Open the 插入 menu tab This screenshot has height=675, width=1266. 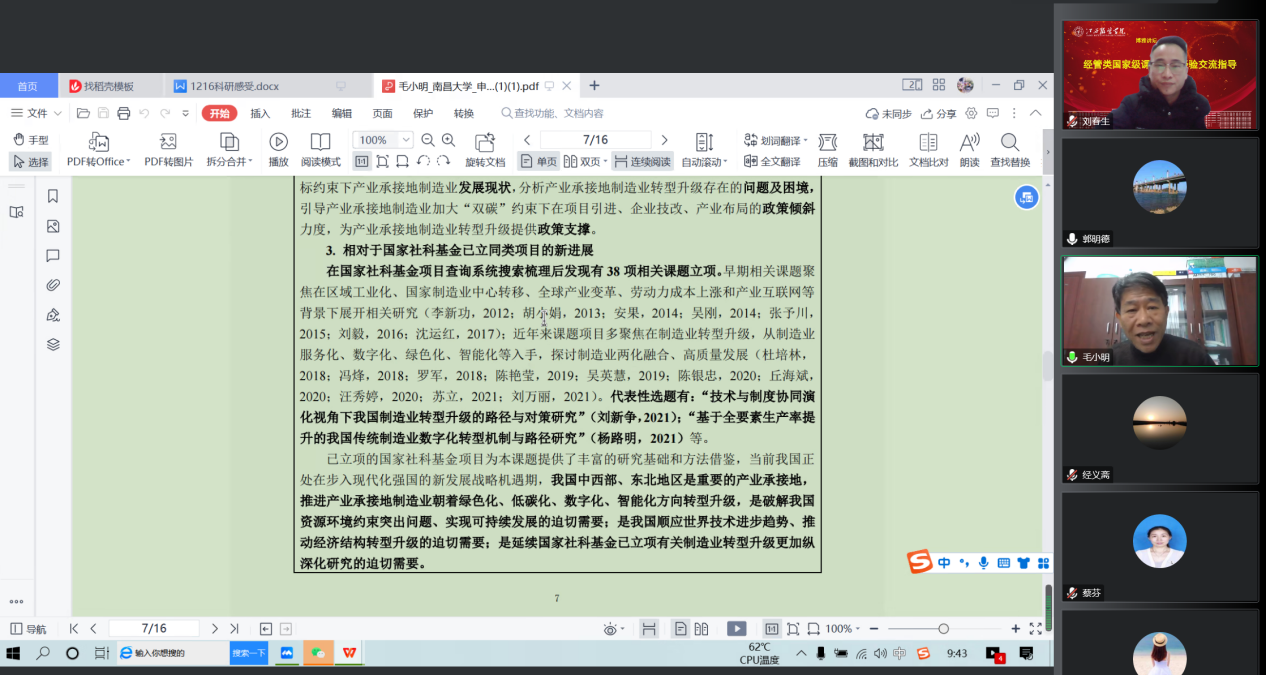(260, 113)
